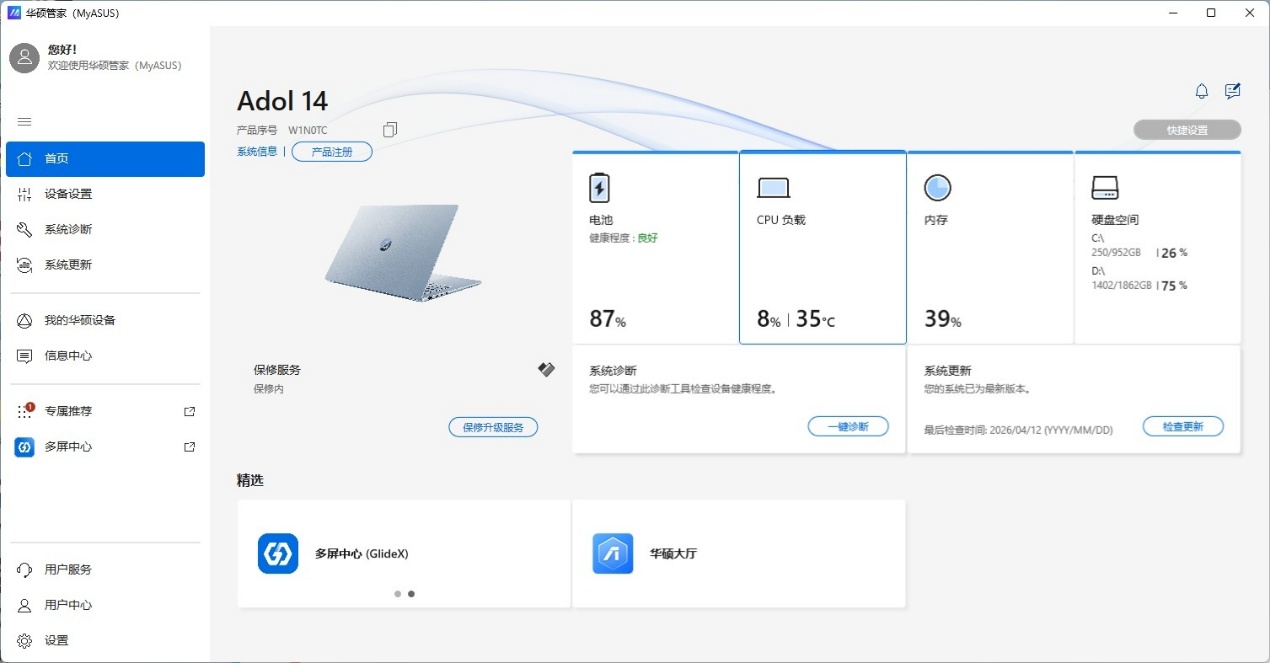Image resolution: width=1270 pixels, height=663 pixels.
Task: Click the GlideX logo in featured card
Action: [278, 553]
